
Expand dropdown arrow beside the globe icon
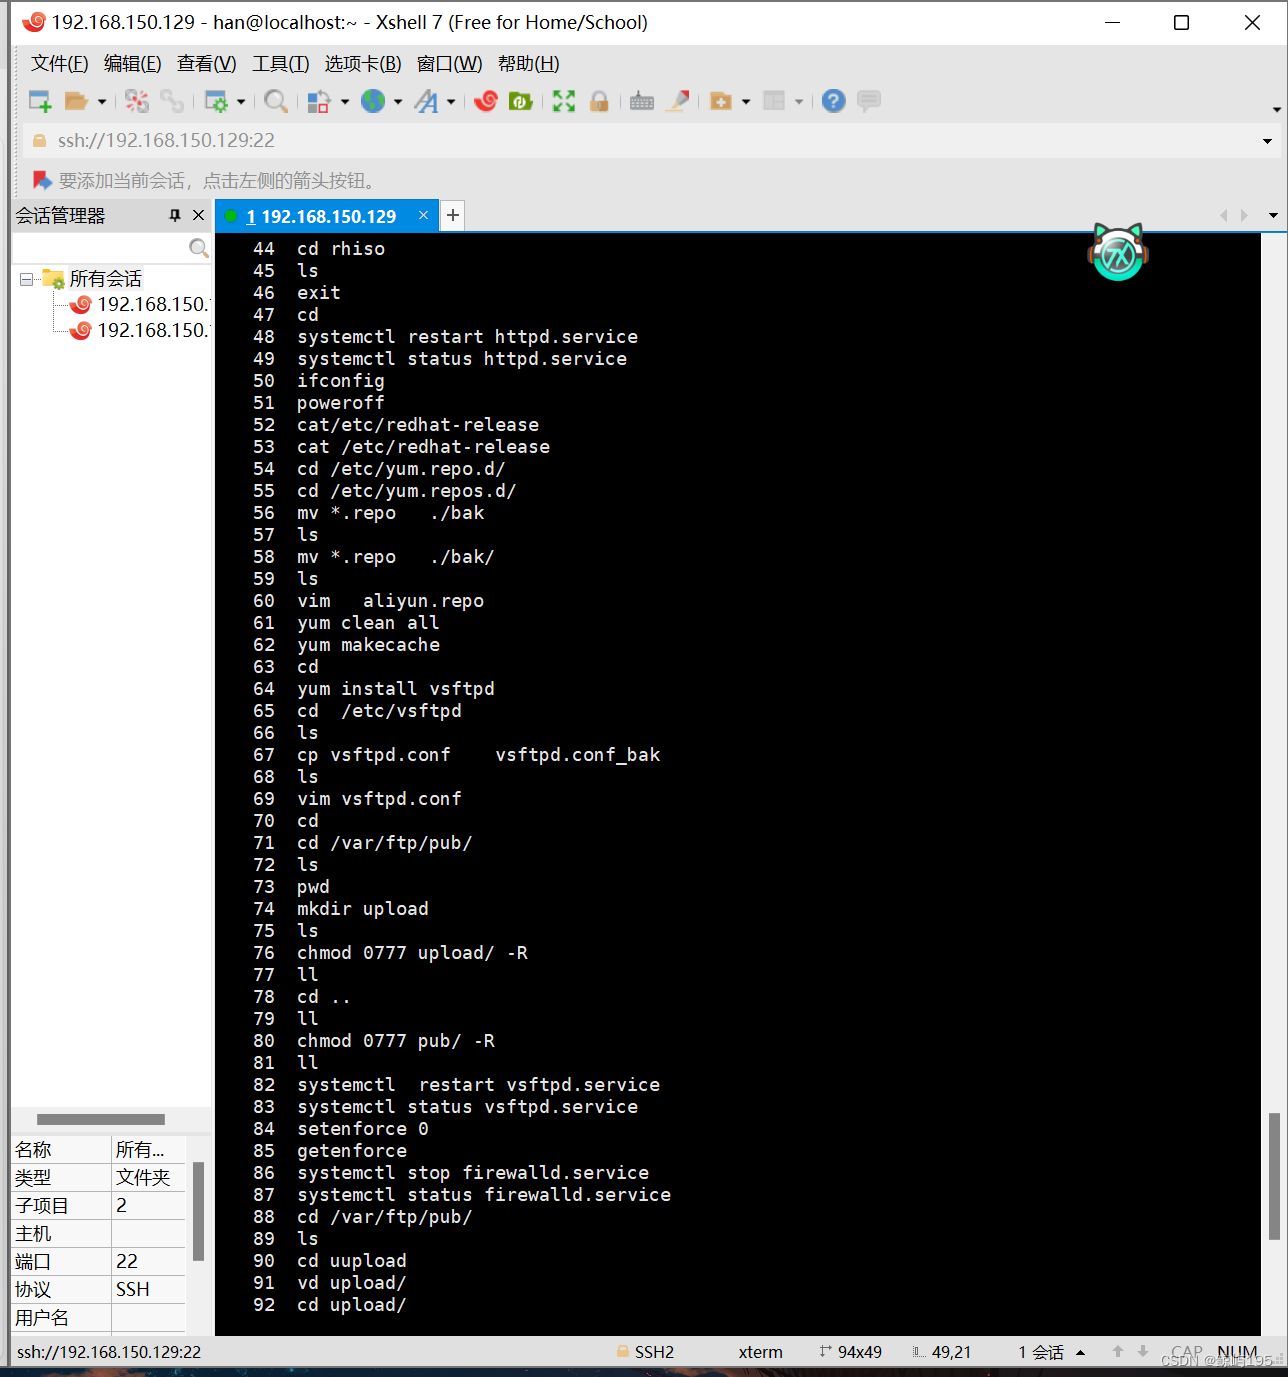[398, 102]
